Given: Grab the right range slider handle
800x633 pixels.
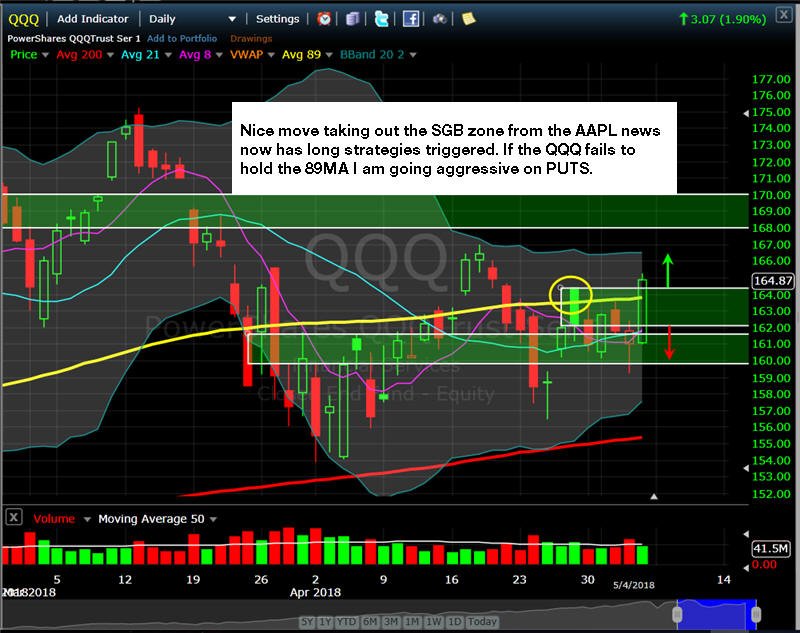Looking at the screenshot, I should (x=756, y=614).
